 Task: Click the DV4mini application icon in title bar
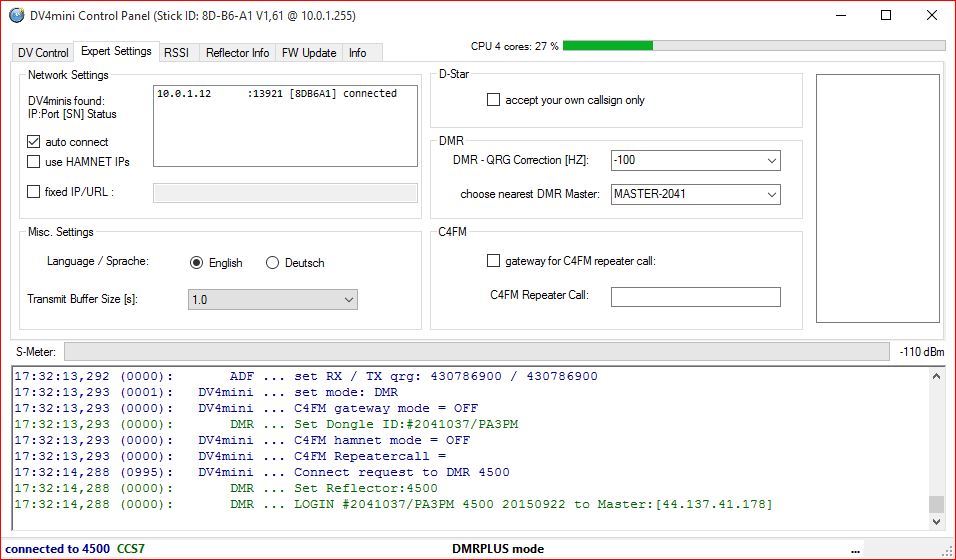pyautogui.click(x=17, y=15)
